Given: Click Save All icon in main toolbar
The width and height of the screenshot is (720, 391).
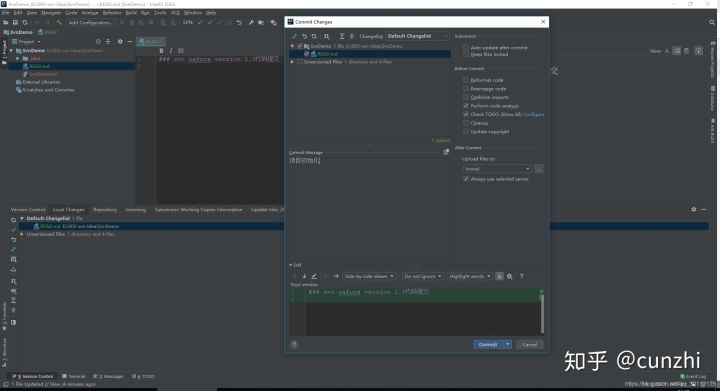Looking at the screenshot, I should [15, 22].
